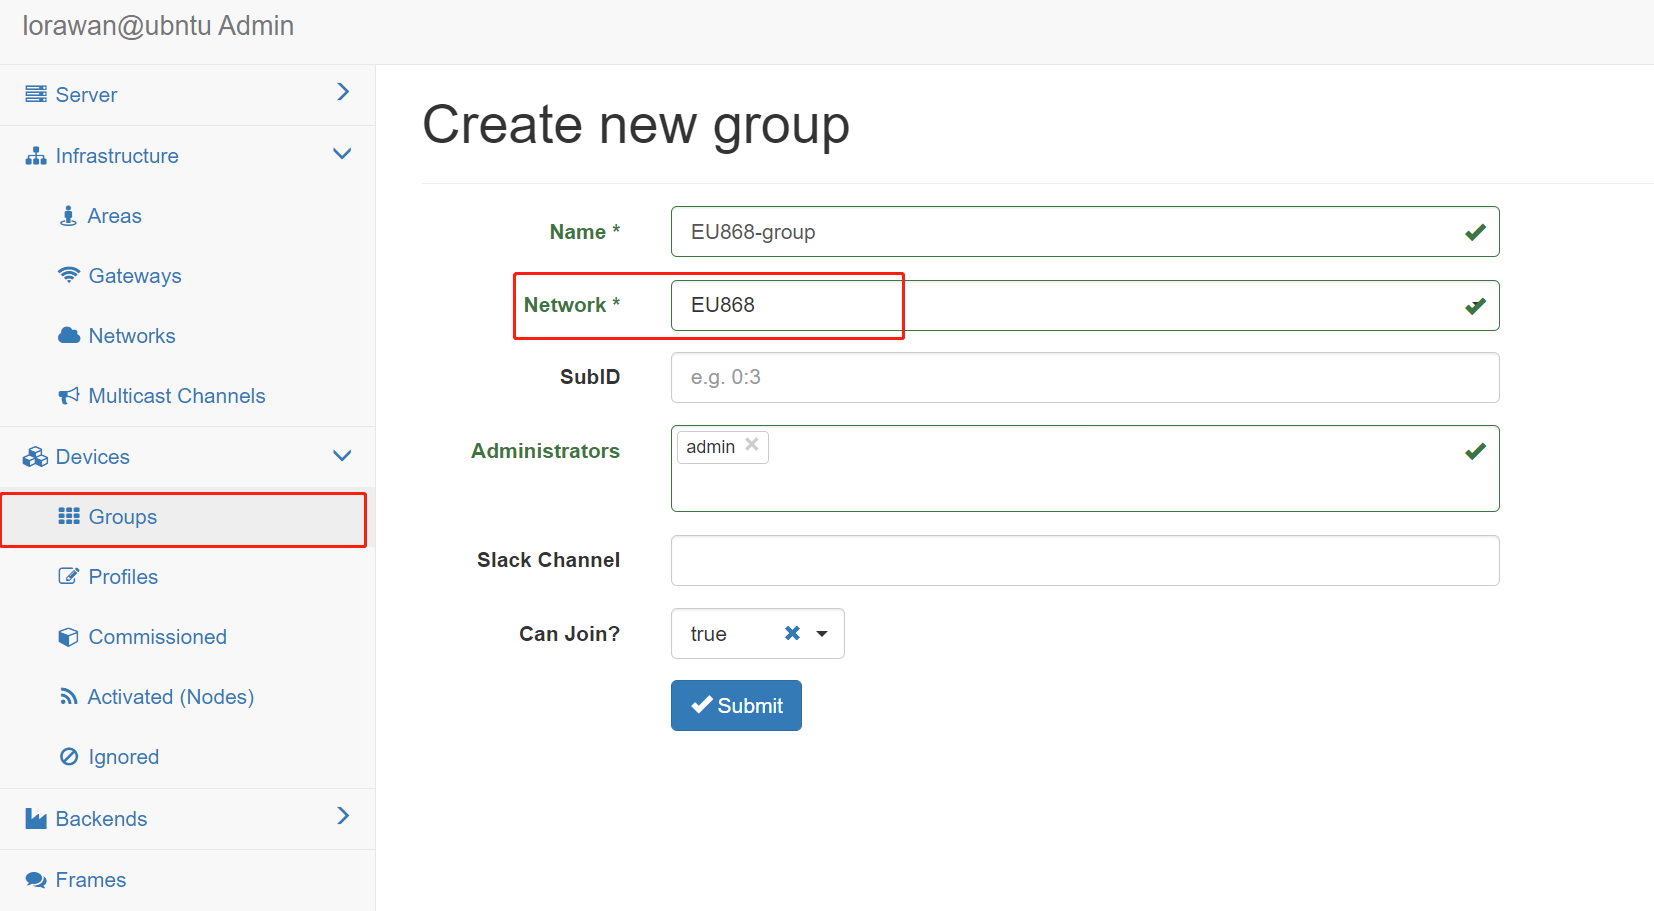
Task: Click the Networks cloud icon
Action: click(69, 335)
